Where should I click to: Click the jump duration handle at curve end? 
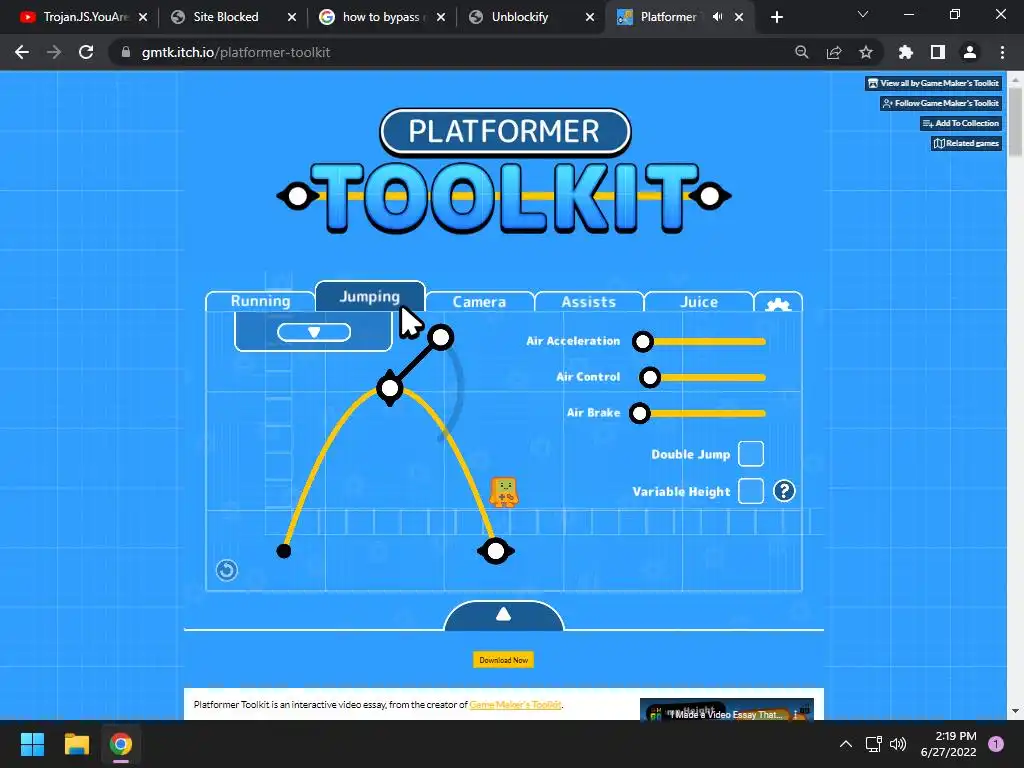point(496,551)
